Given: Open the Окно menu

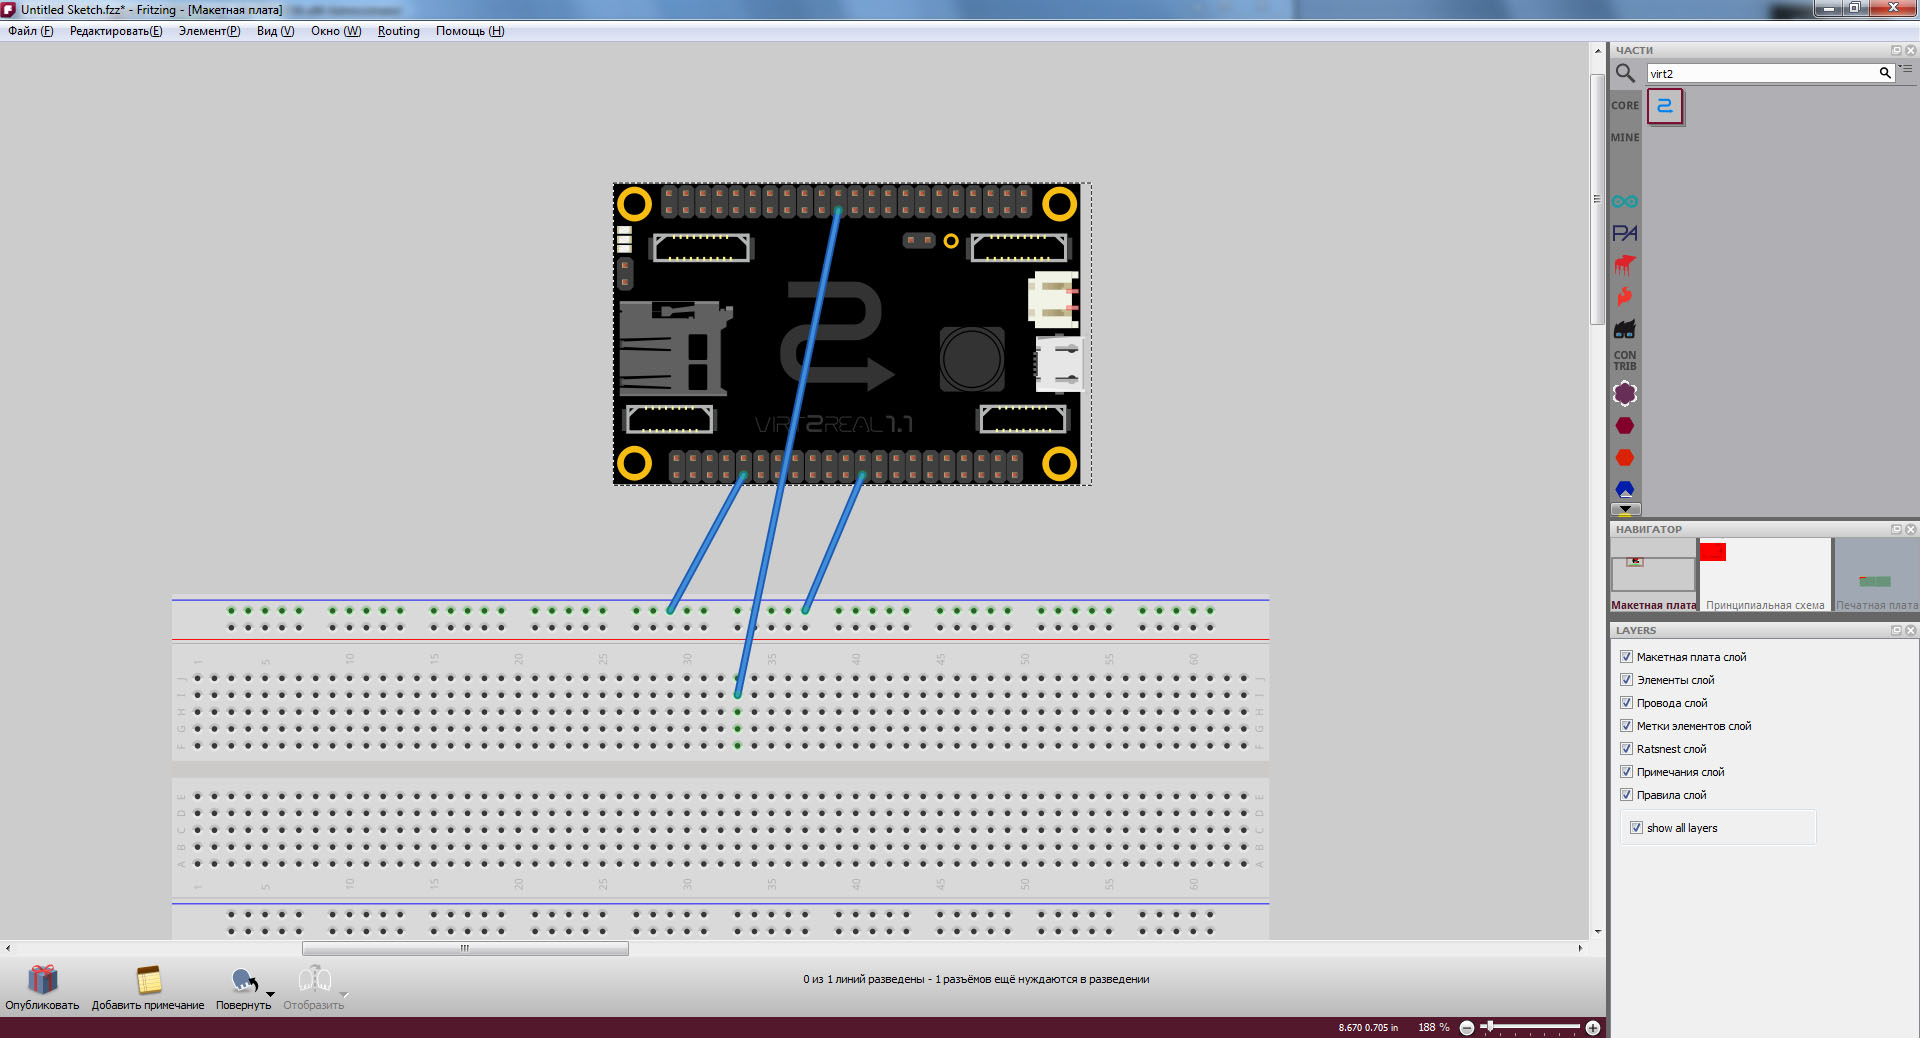Looking at the screenshot, I should (336, 31).
